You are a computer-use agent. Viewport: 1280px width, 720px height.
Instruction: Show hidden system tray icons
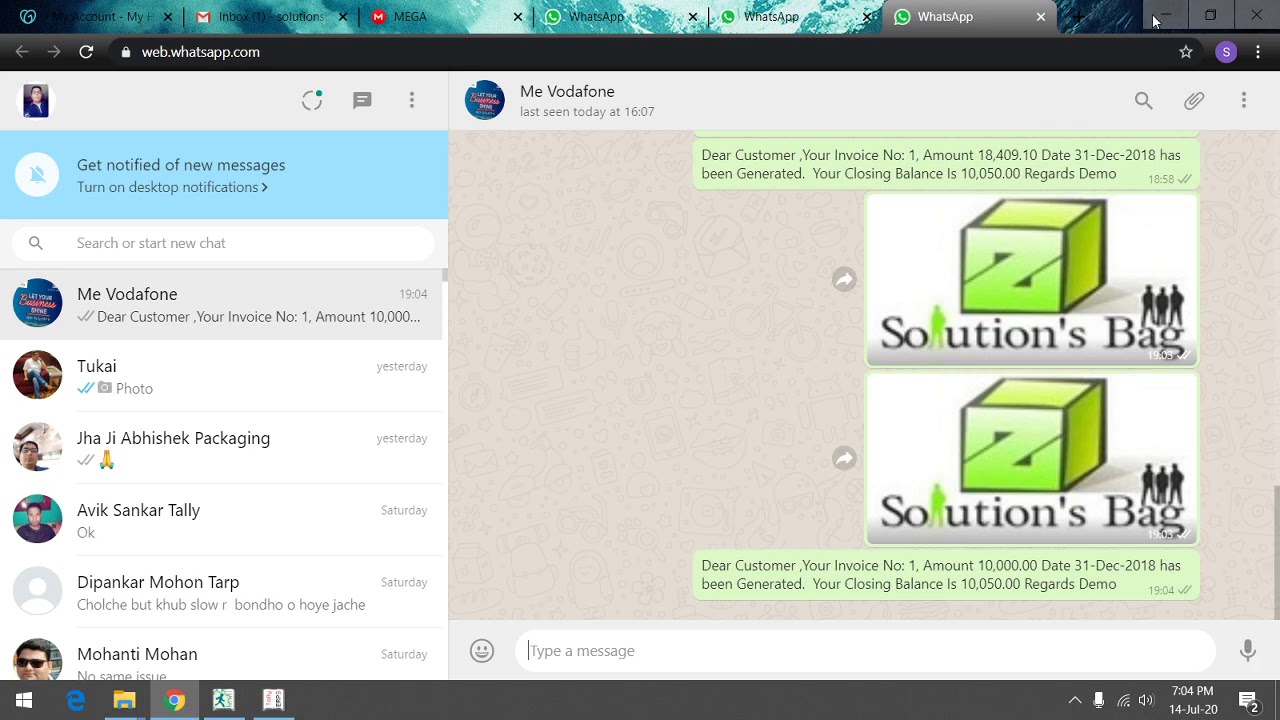1075,701
